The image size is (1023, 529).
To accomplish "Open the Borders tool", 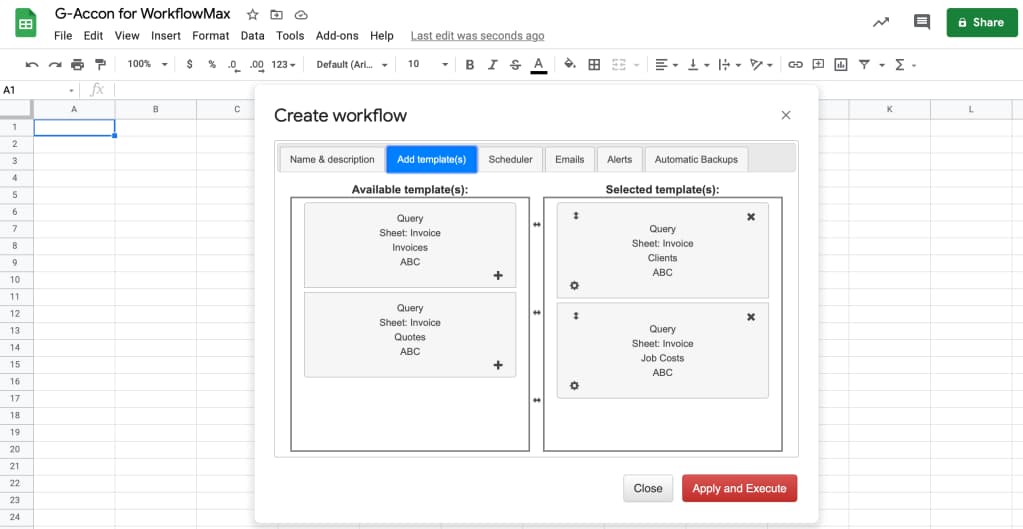I will [594, 65].
